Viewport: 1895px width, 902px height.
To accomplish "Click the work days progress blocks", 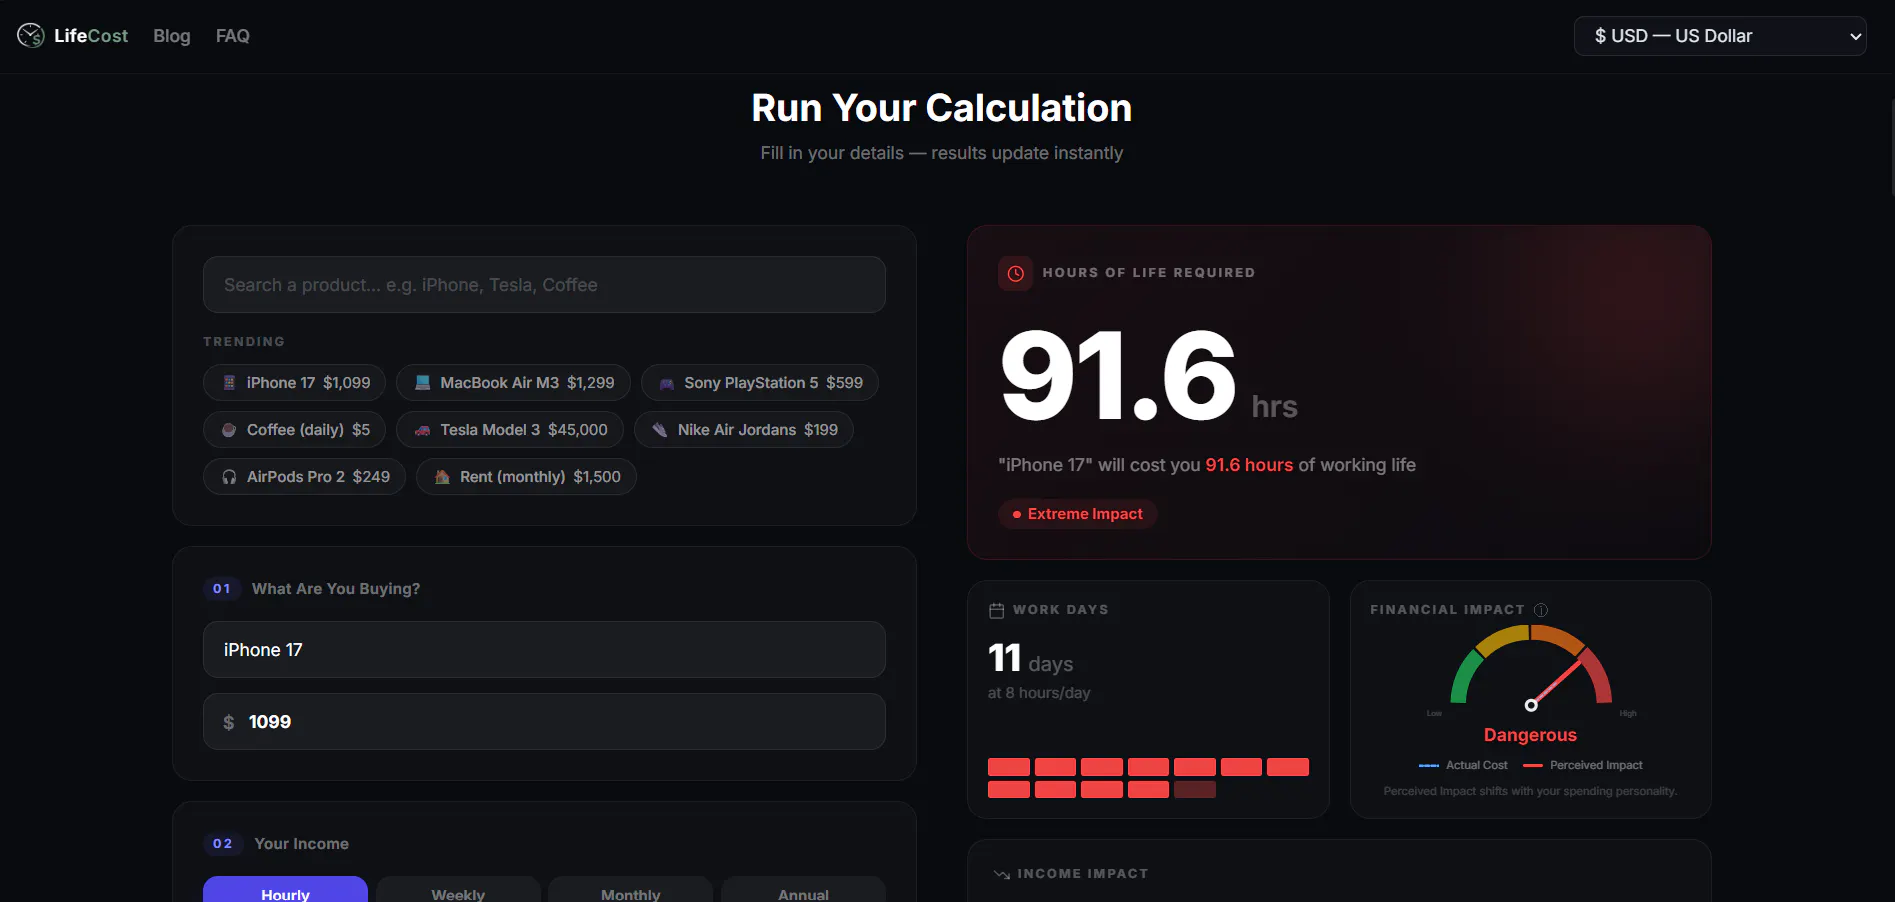I will (1148, 778).
